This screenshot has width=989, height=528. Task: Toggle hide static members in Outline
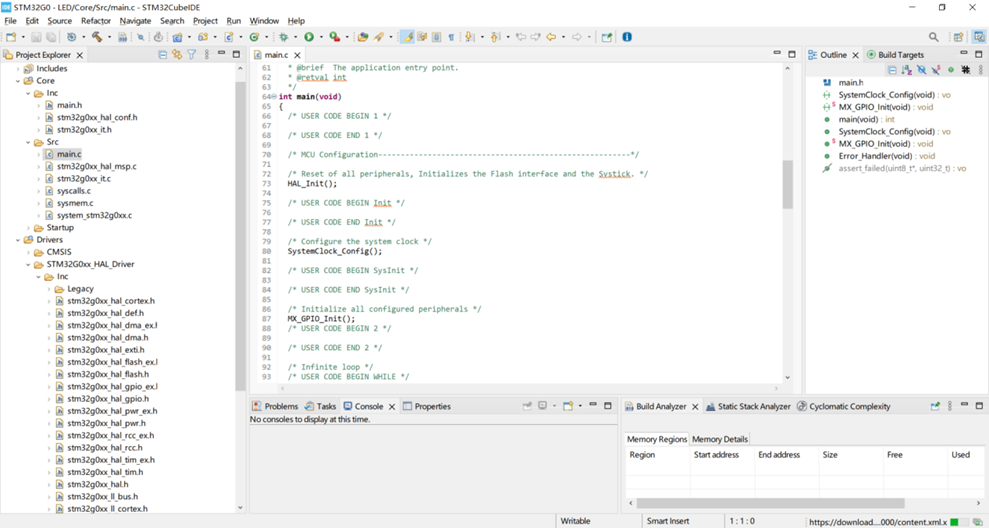936,70
